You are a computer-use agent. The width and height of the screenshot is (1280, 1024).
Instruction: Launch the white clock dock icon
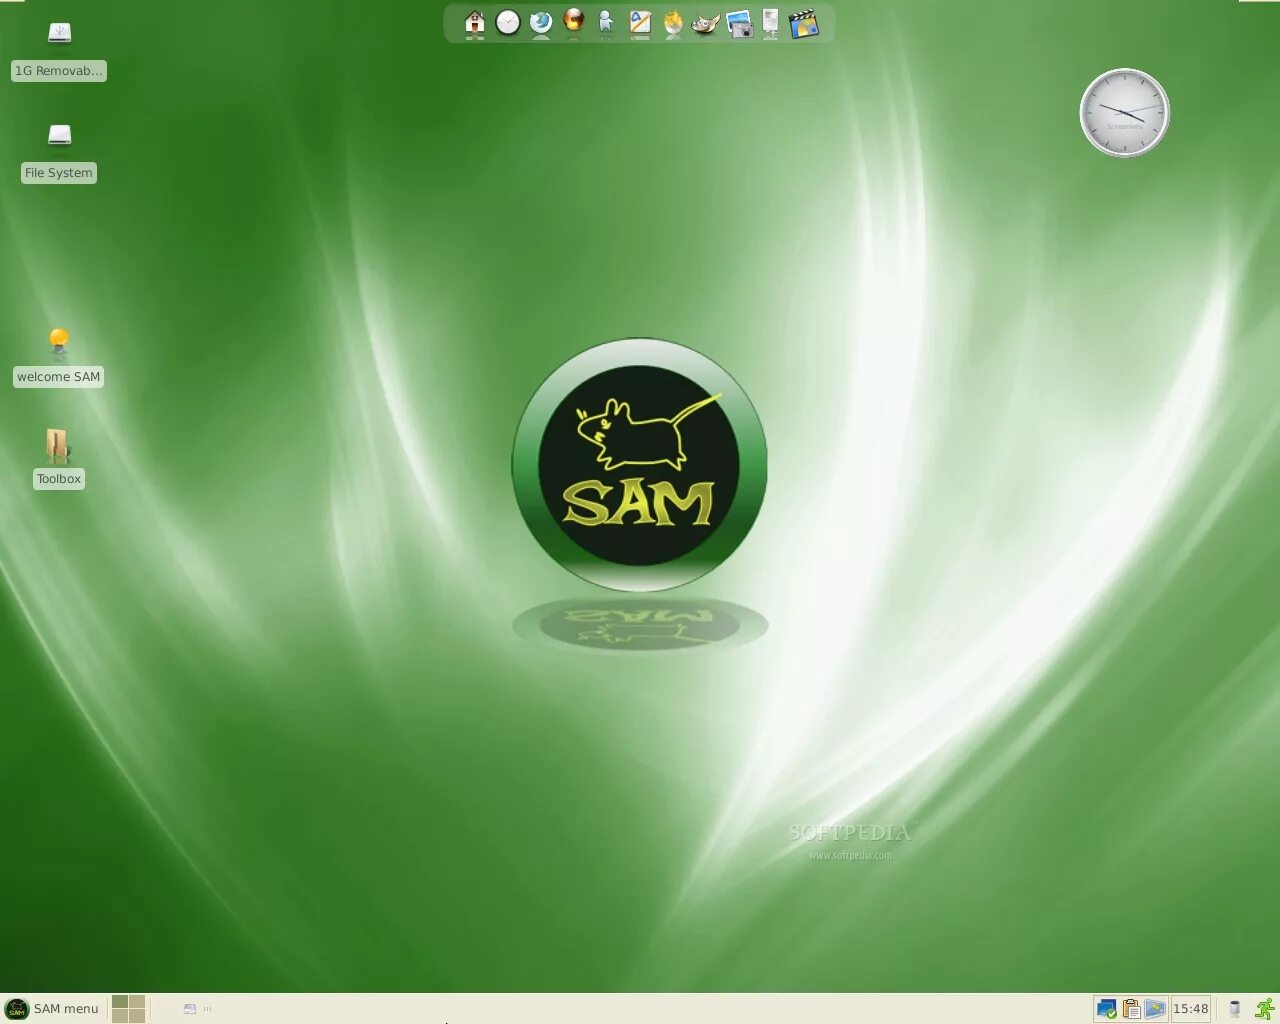(x=508, y=22)
